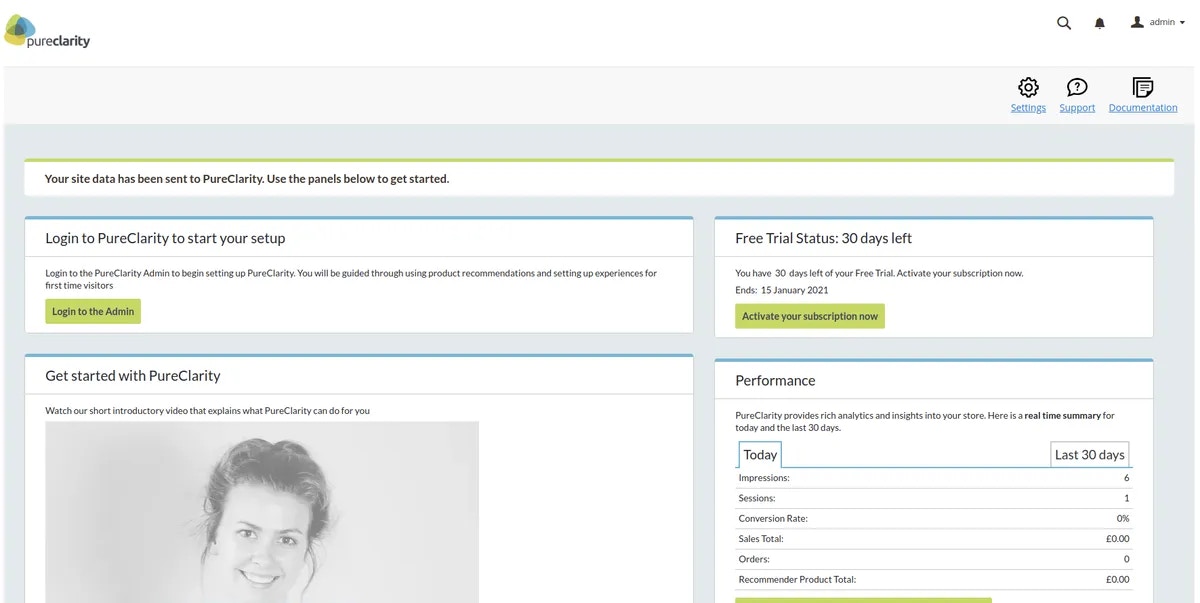Viewport: 1200px width, 603px height.
Task: Select Recommender Product Total row label
Action: coord(797,579)
